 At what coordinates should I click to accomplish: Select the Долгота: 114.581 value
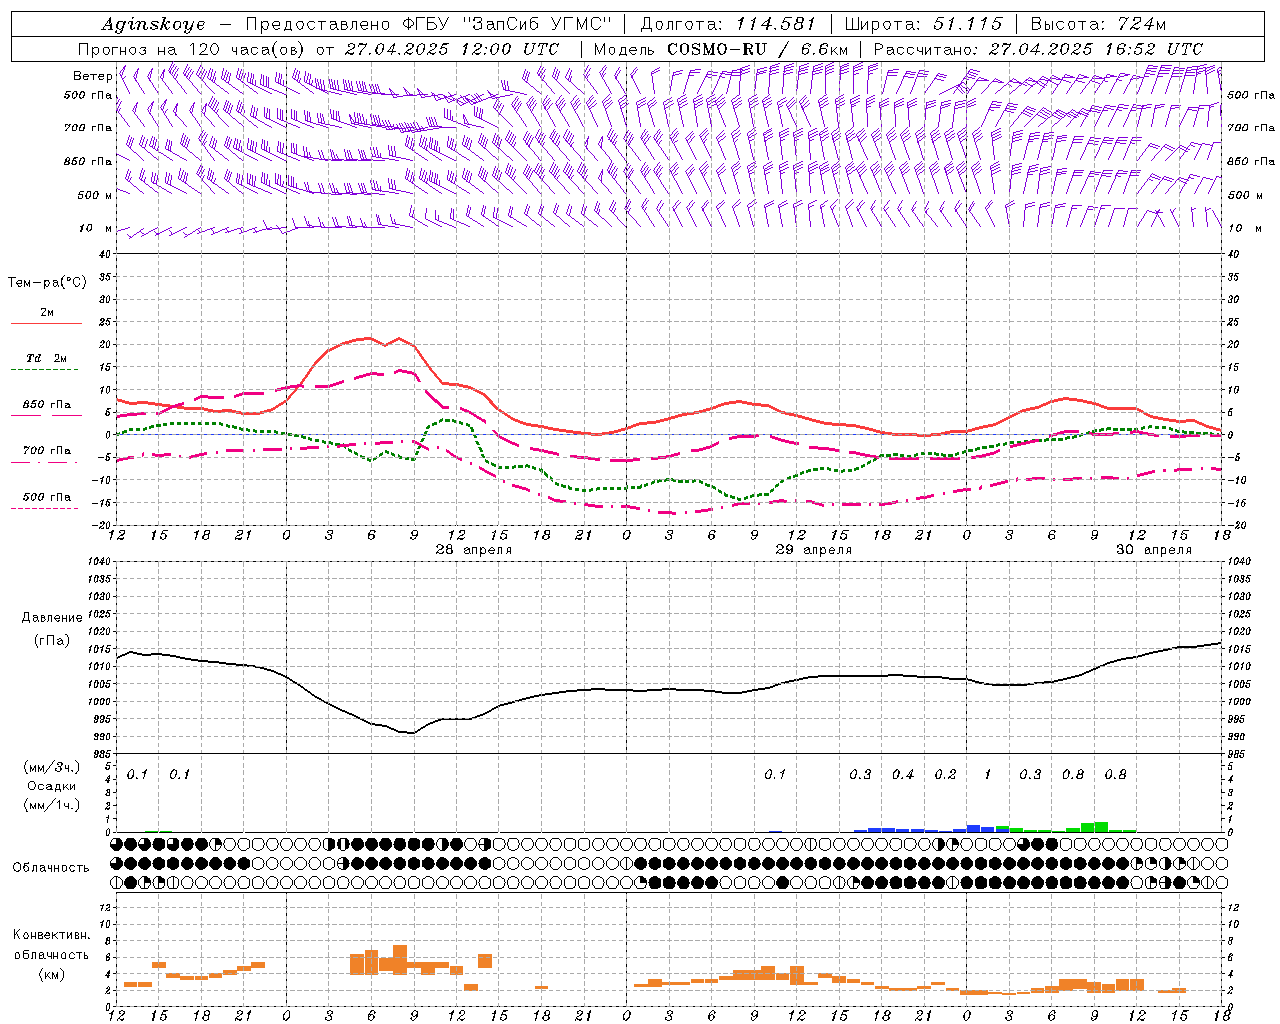pyautogui.click(x=728, y=24)
